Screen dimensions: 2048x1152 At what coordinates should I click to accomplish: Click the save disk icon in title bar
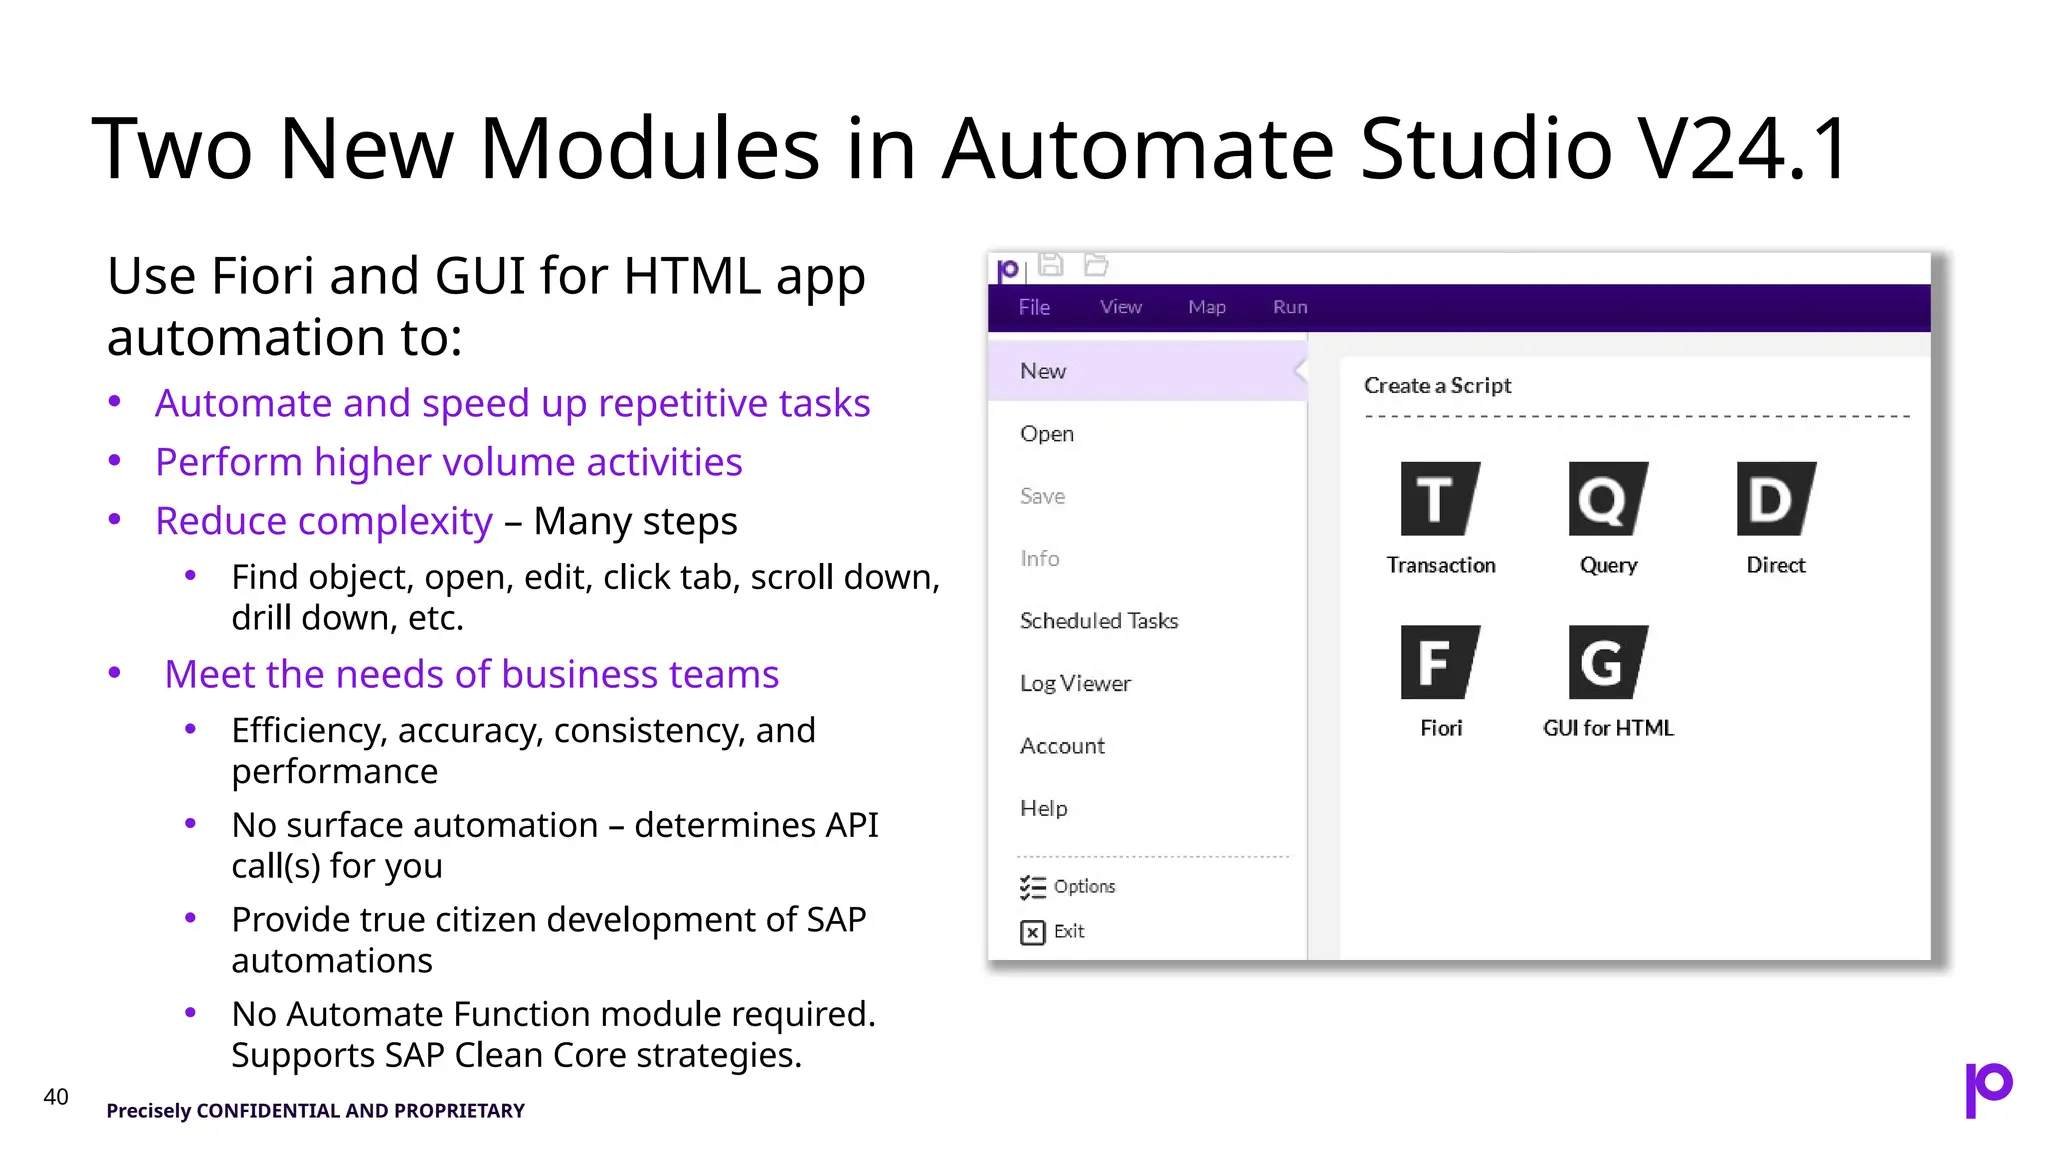1050,265
